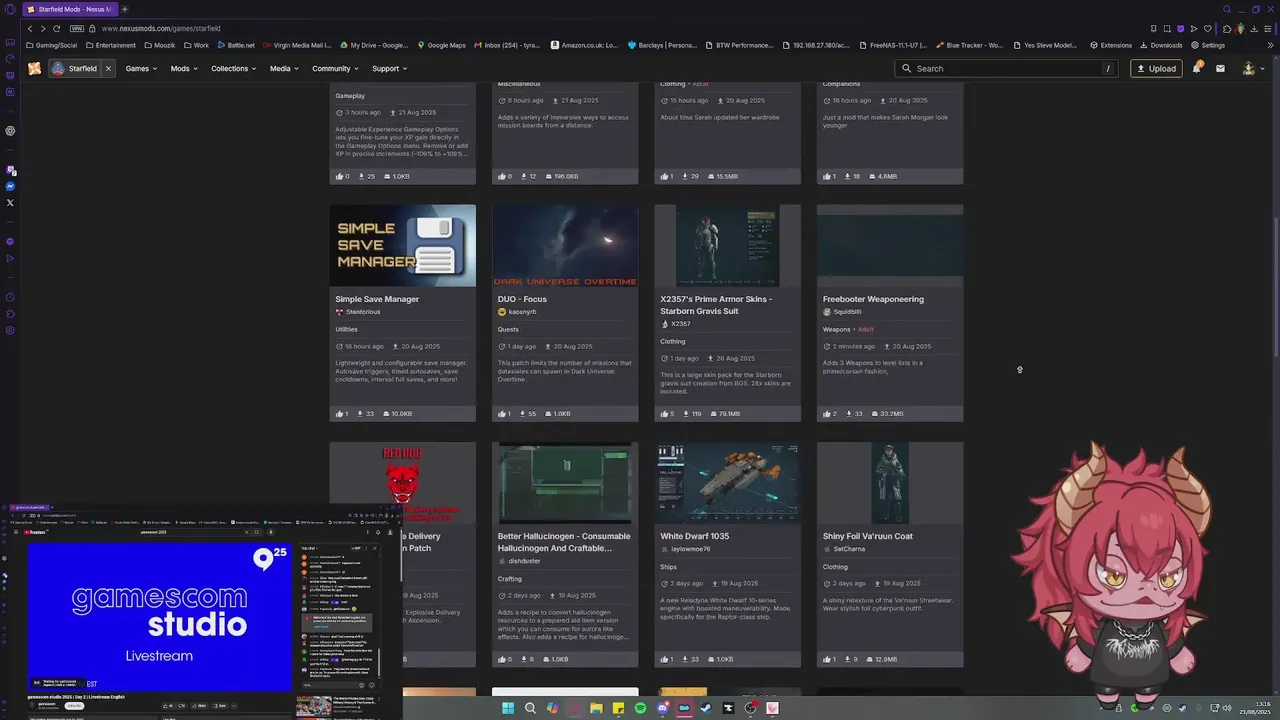Select the Starfield Mods browser tab
The image size is (1280, 720).
pyautogui.click(x=70, y=9)
